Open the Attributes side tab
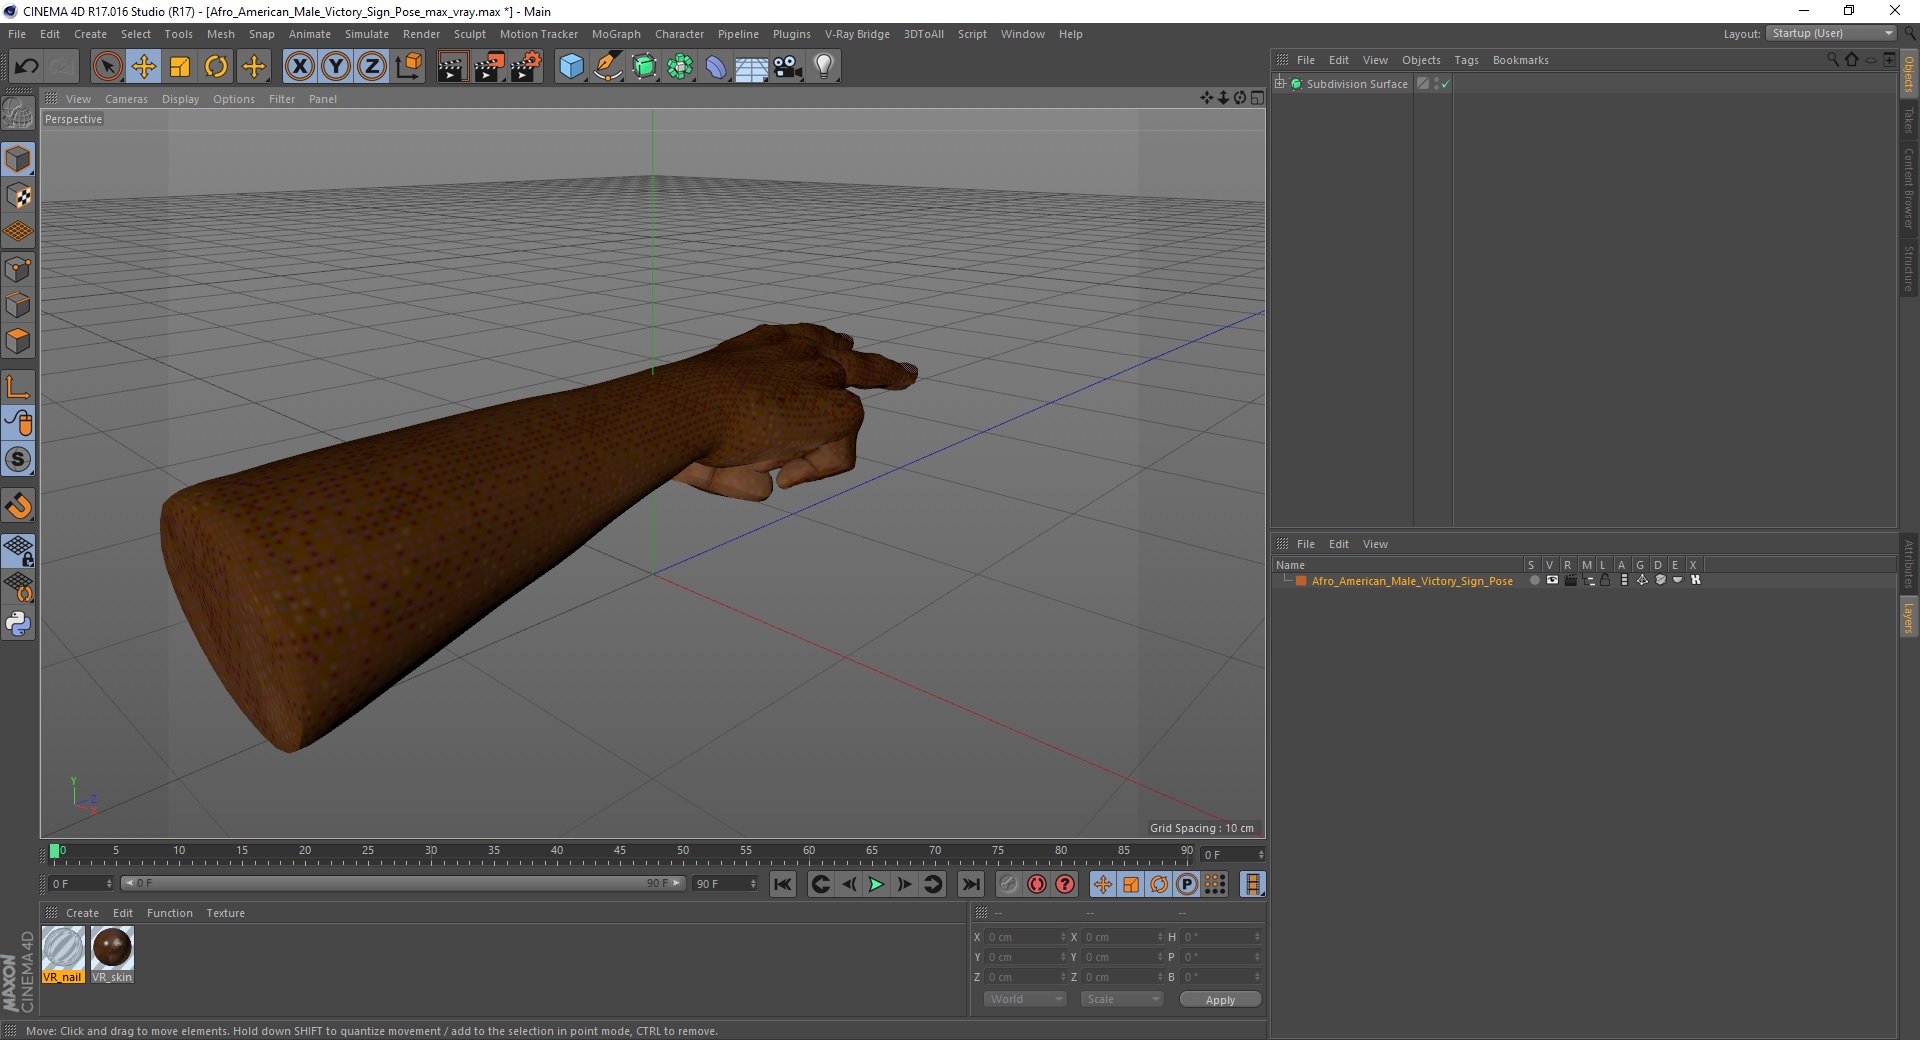The width and height of the screenshot is (1920, 1040). tap(1908, 564)
